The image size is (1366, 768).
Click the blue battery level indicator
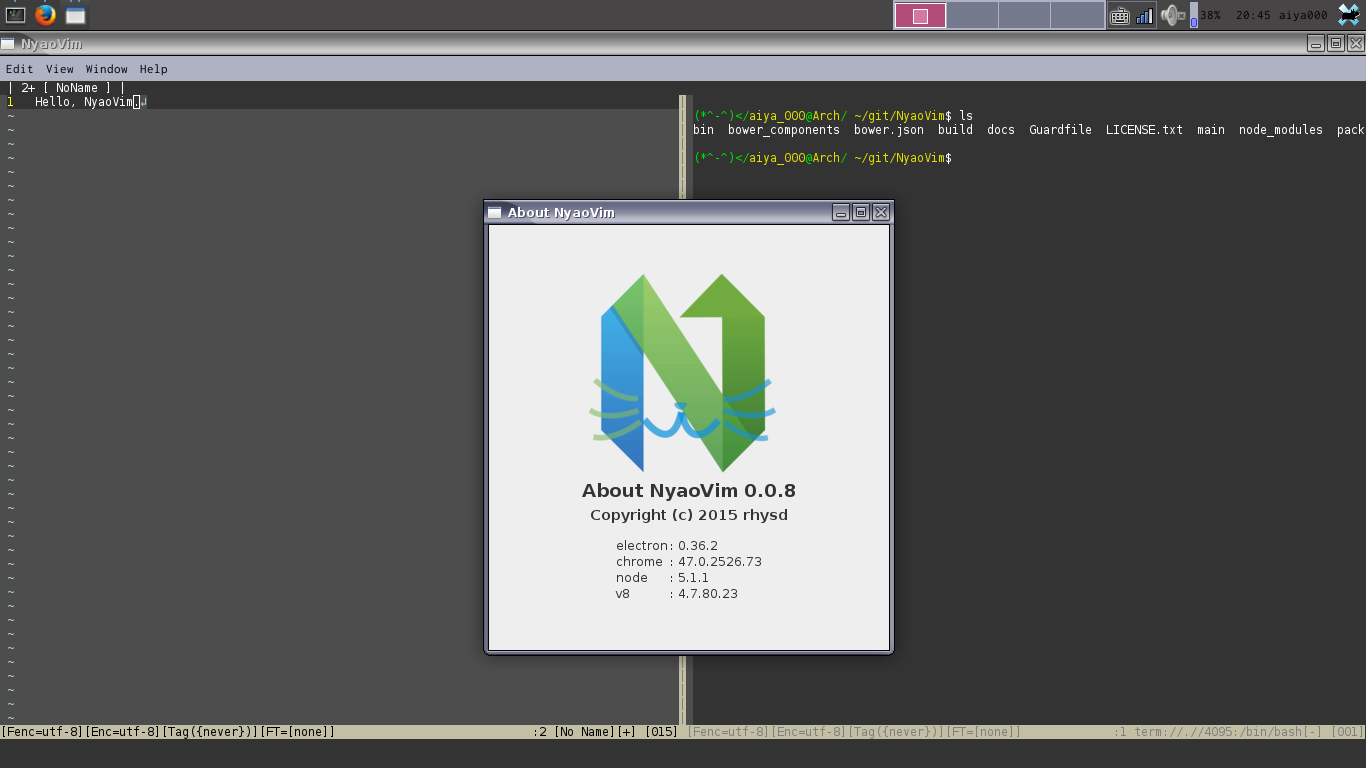click(x=1193, y=15)
